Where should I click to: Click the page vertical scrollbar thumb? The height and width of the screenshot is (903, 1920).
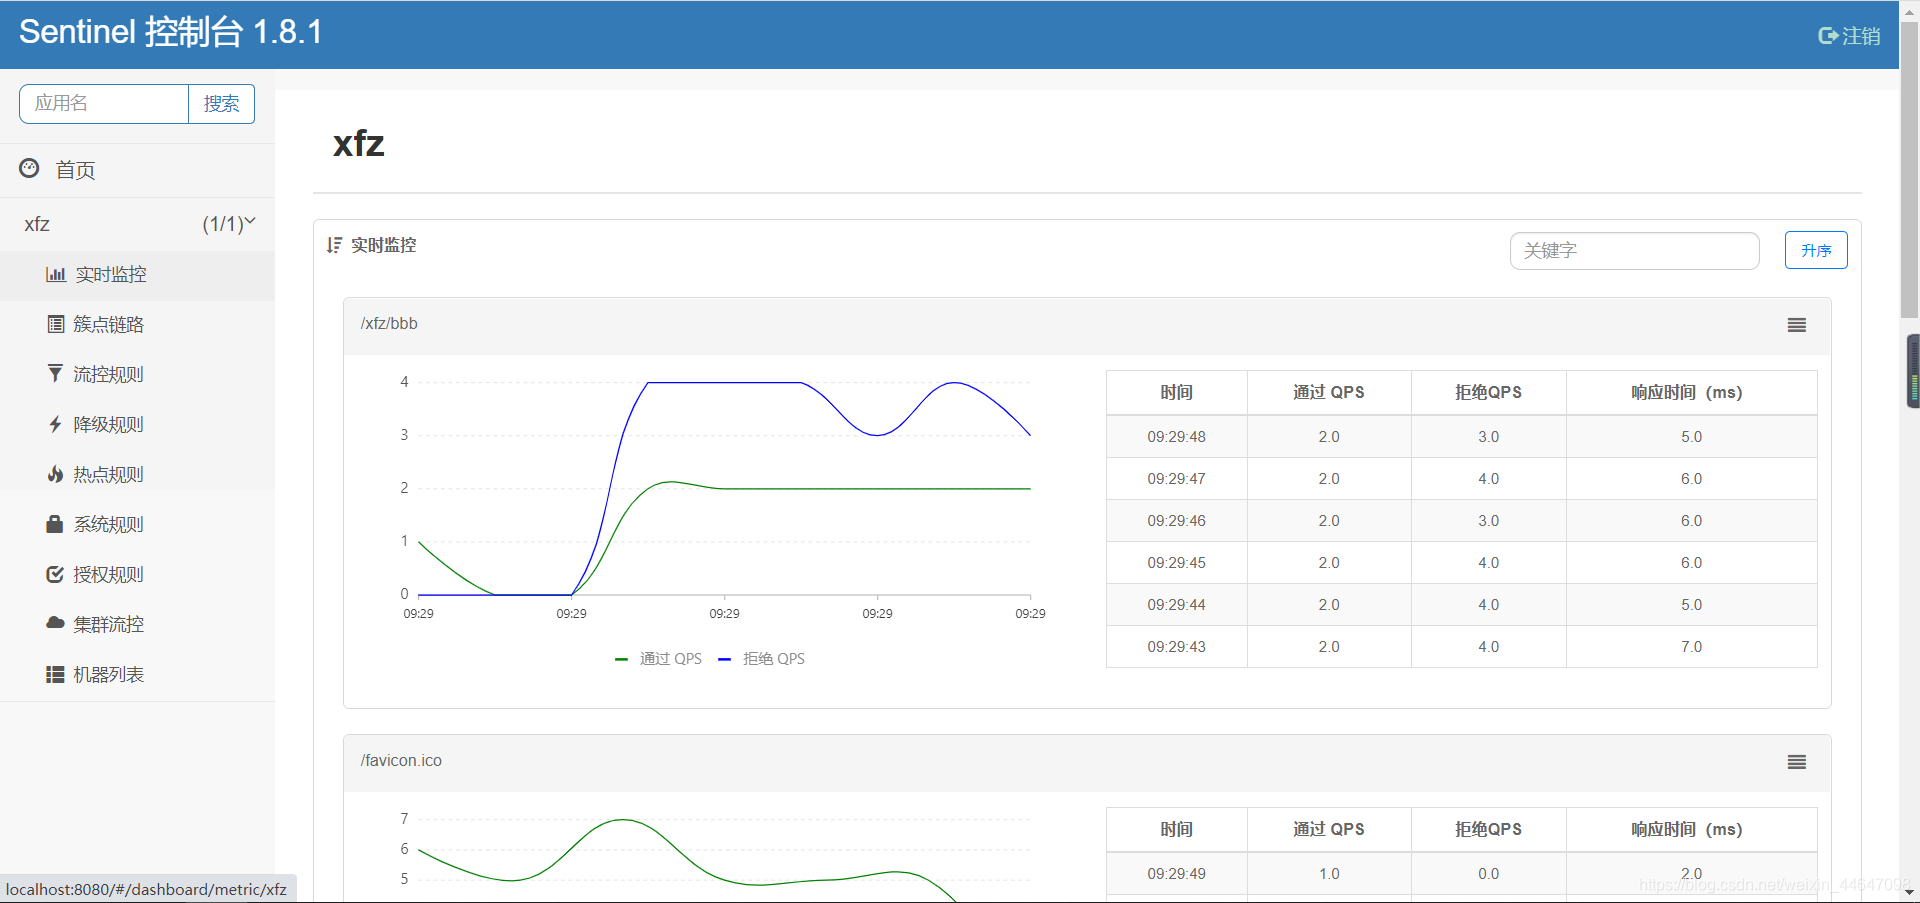pos(1909,170)
